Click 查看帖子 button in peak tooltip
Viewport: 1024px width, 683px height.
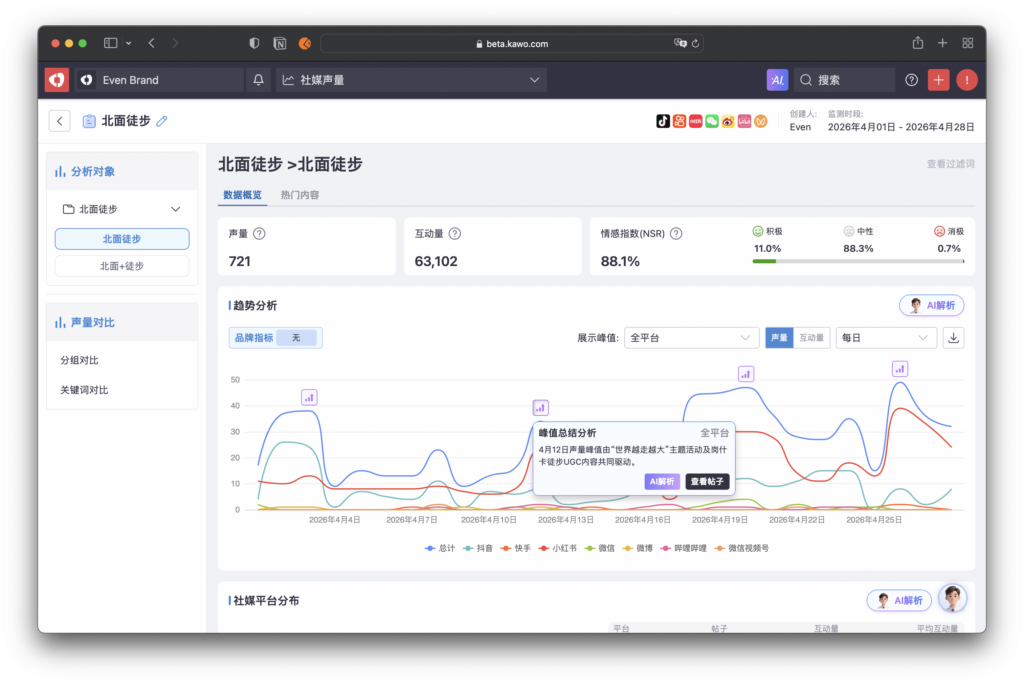coord(707,481)
